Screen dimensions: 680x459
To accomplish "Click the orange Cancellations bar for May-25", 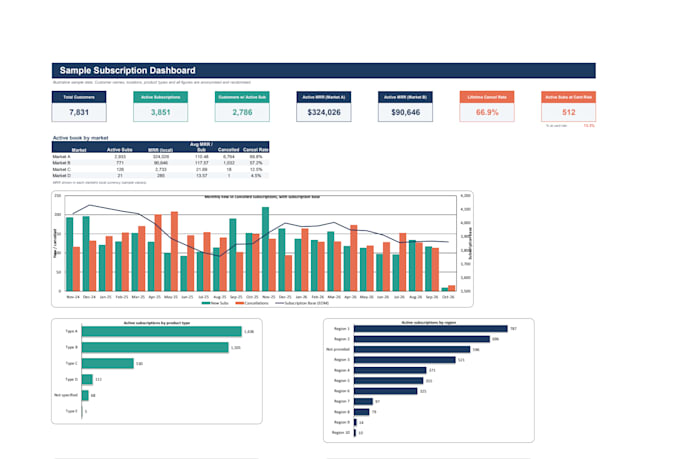I will (174, 251).
